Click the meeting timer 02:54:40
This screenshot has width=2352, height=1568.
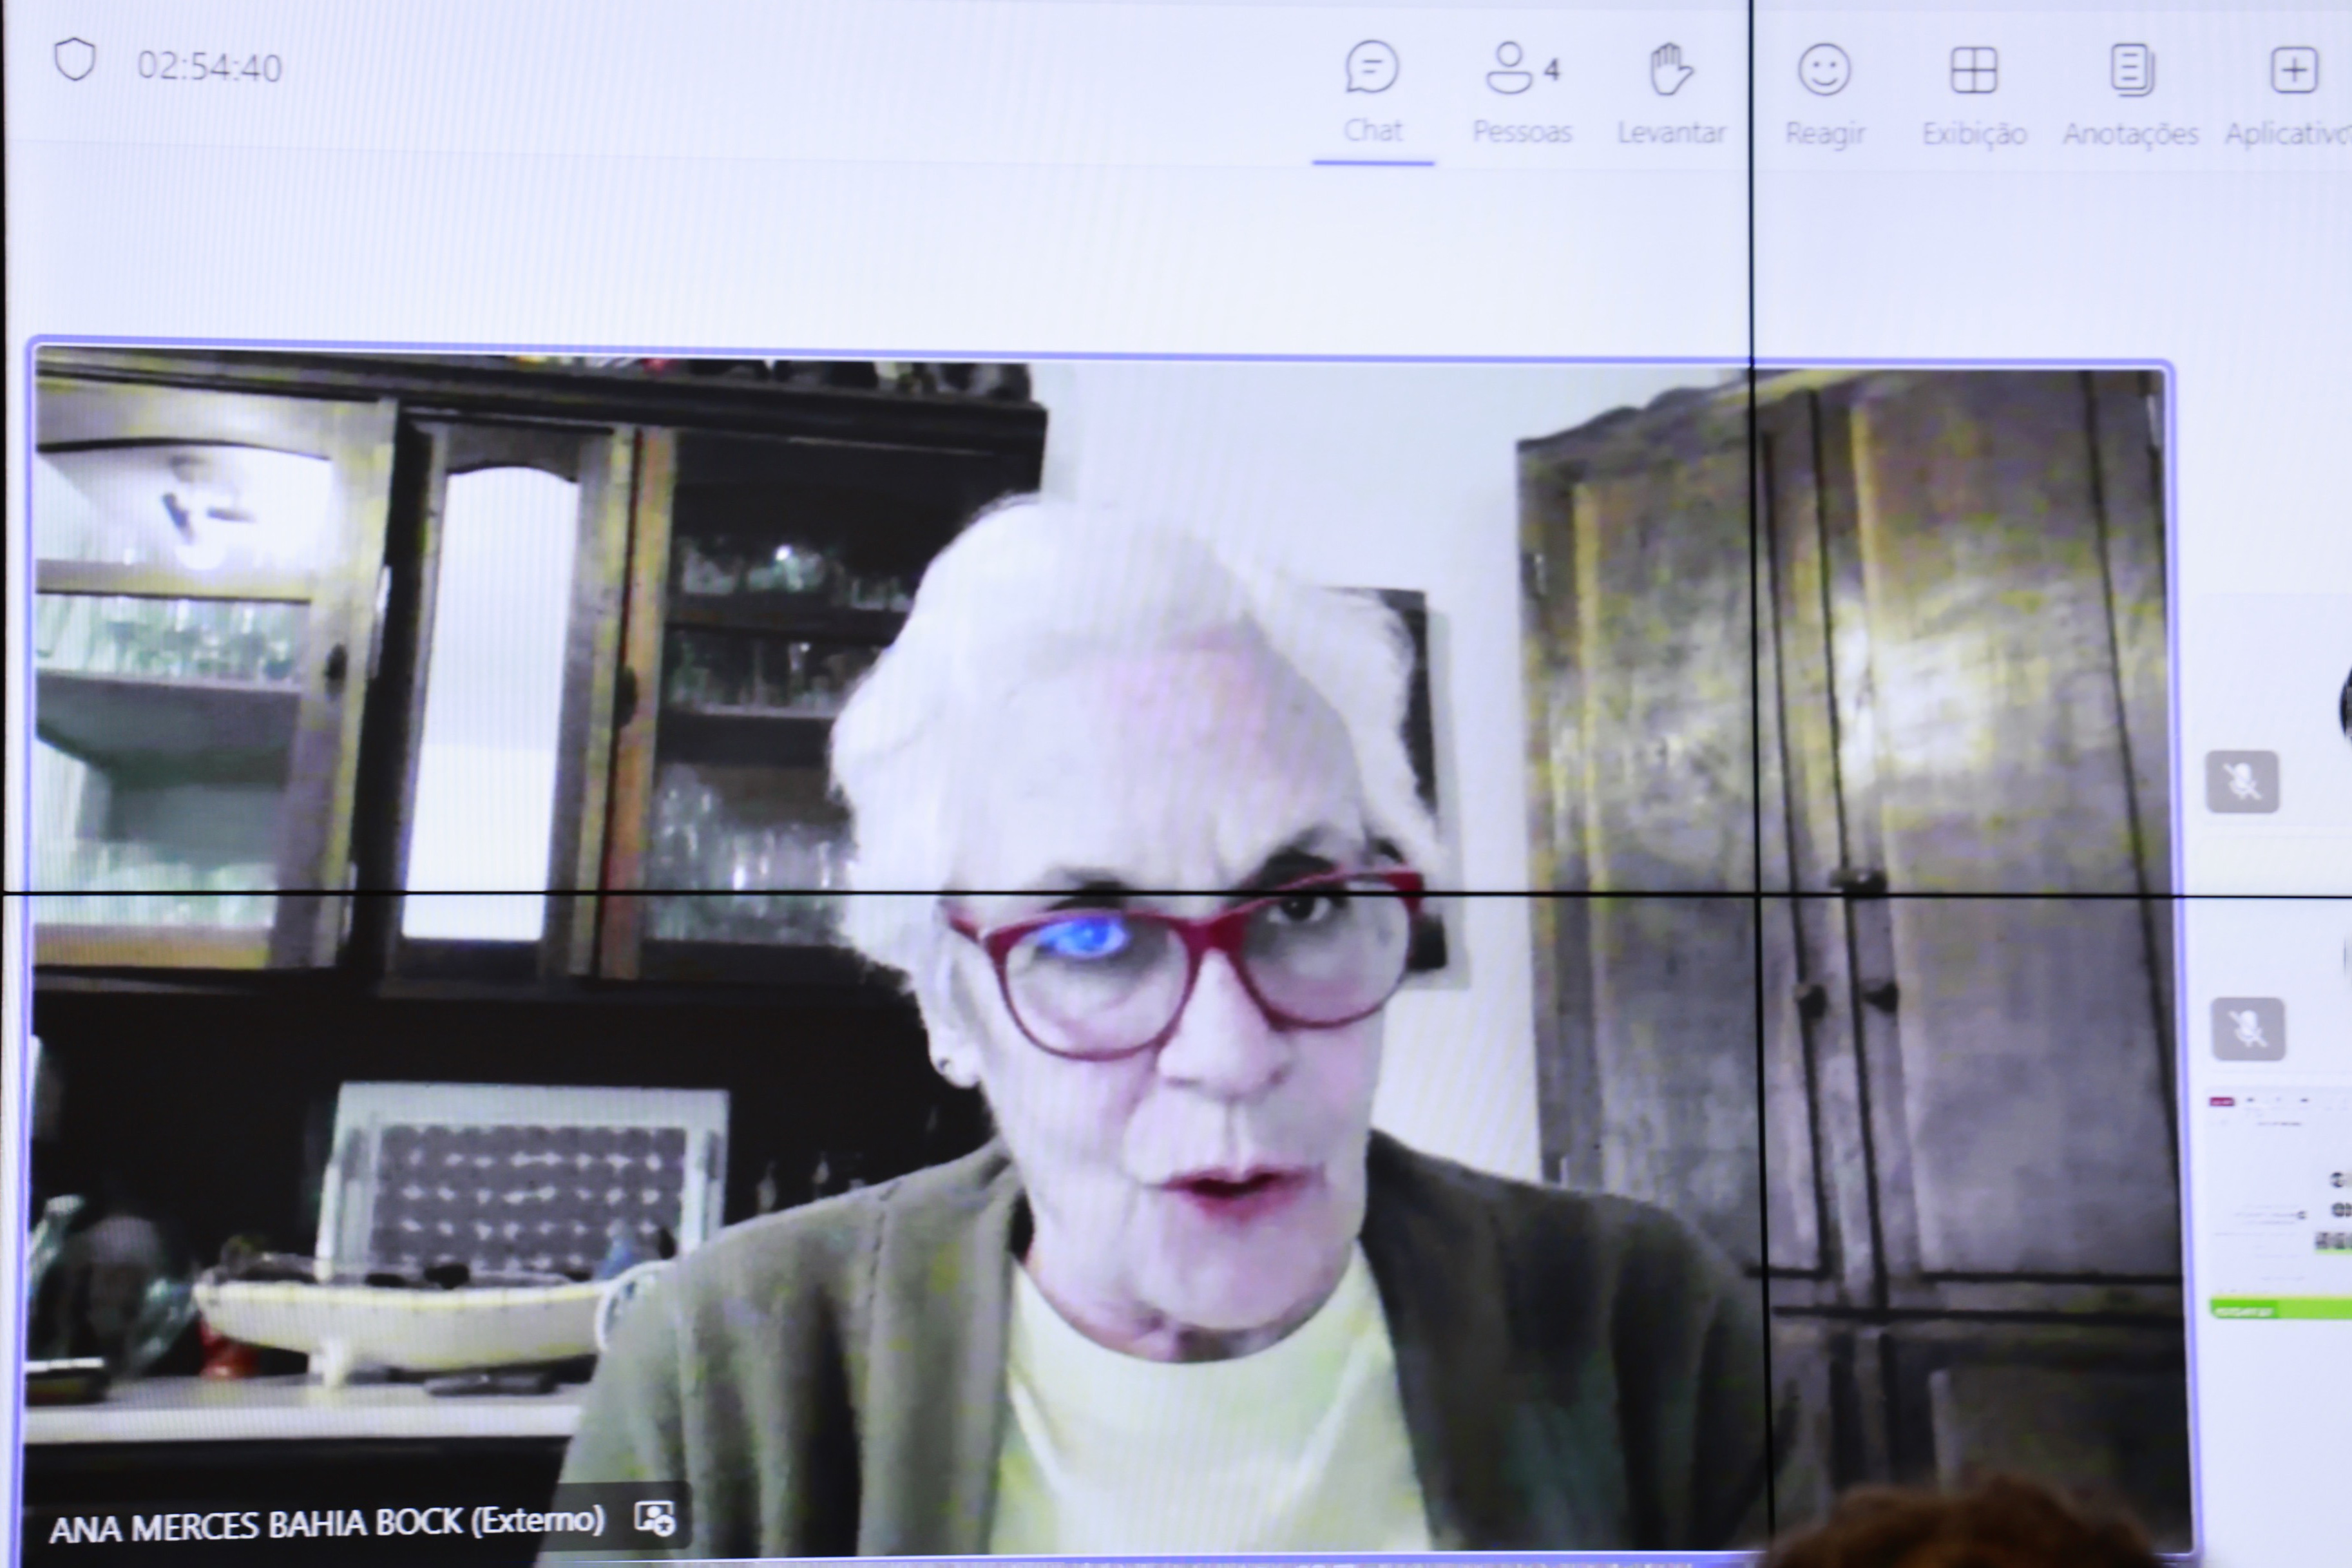click(x=209, y=67)
